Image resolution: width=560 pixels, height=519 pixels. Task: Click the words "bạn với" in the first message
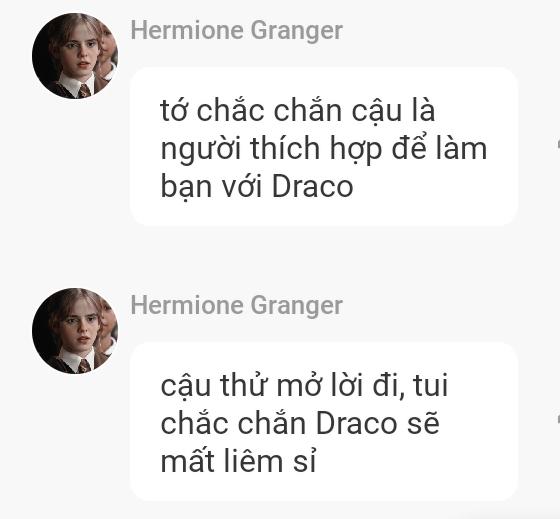211,187
